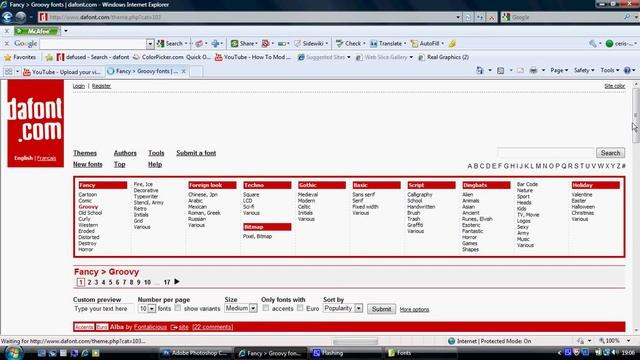Click the Help question mark icon
Screen dimensions: 640x360
pos(627,70)
